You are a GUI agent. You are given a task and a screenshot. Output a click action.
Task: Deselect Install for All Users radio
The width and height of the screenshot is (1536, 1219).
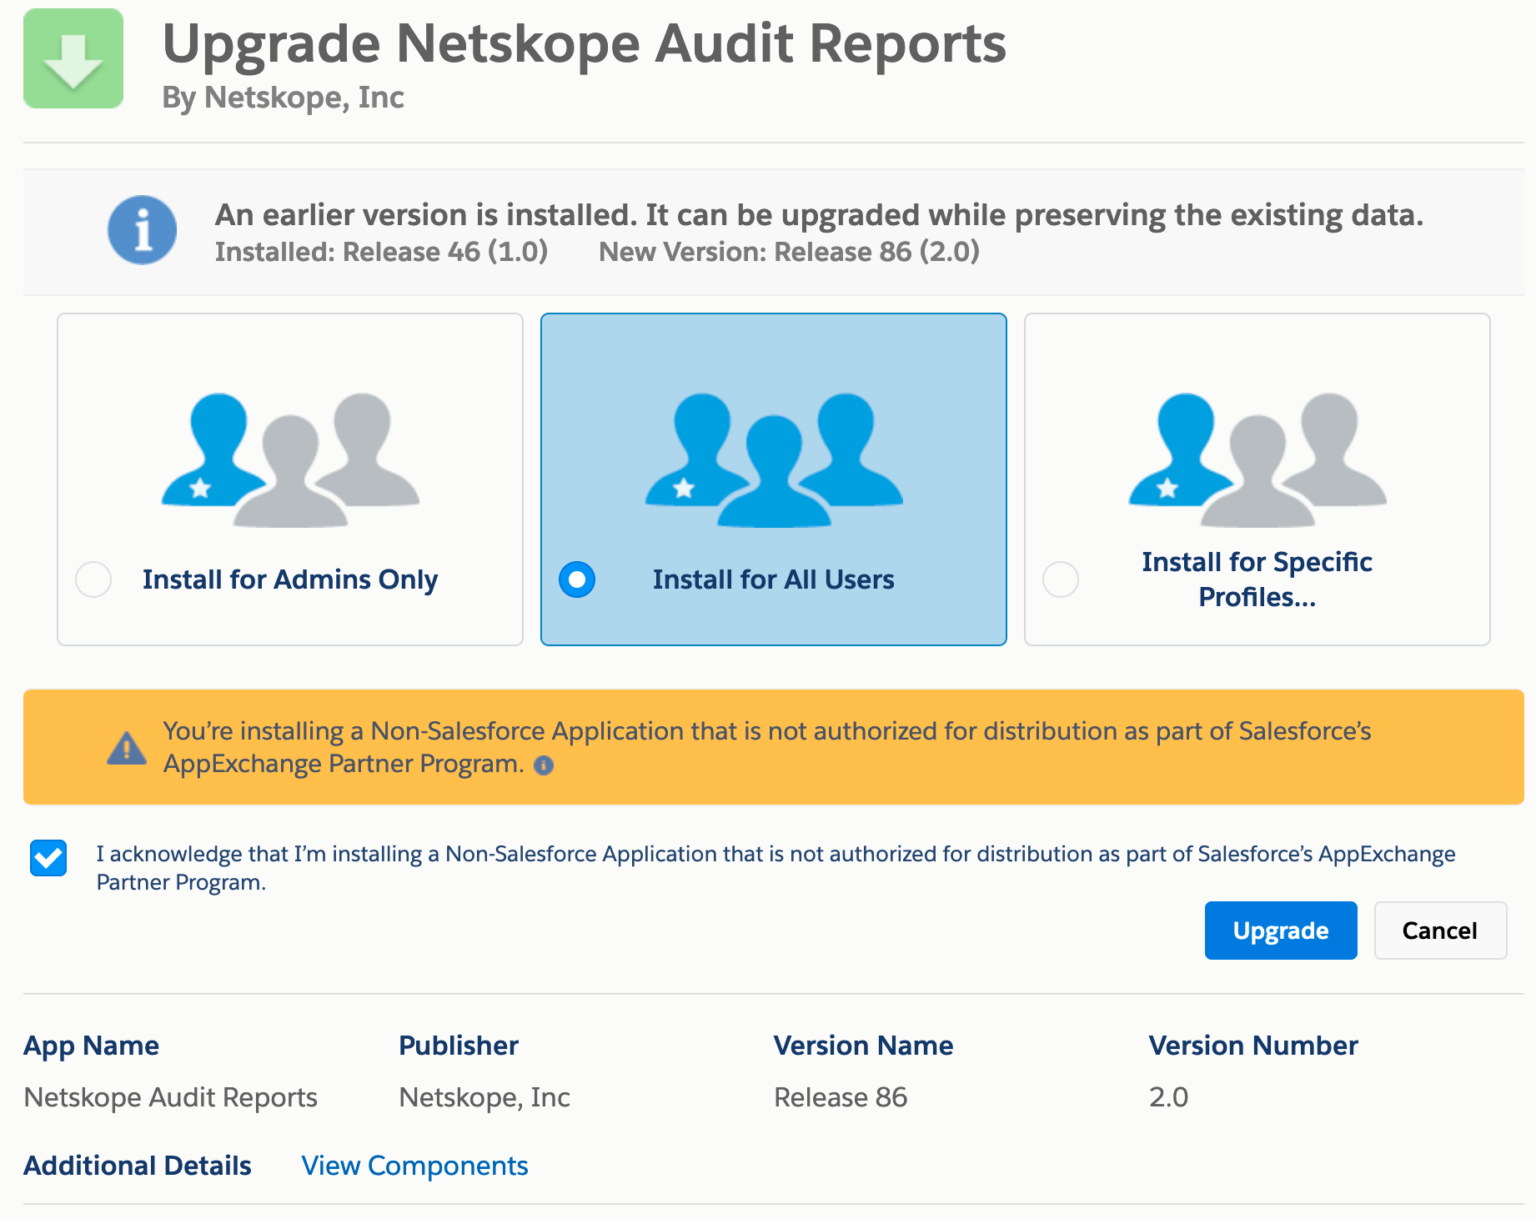pyautogui.click(x=577, y=579)
